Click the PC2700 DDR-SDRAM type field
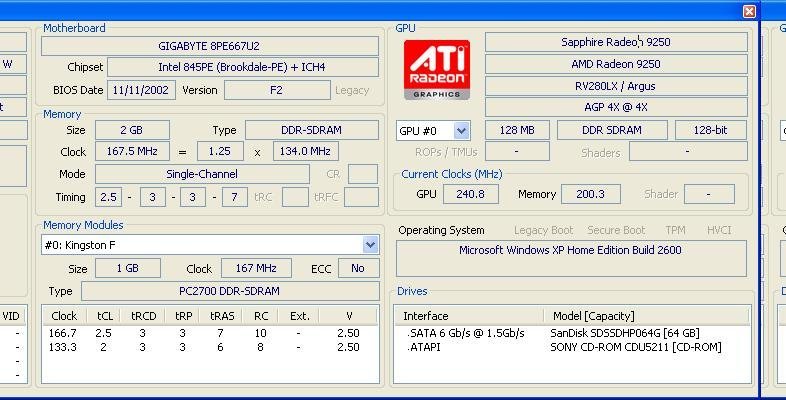 pyautogui.click(x=230, y=291)
